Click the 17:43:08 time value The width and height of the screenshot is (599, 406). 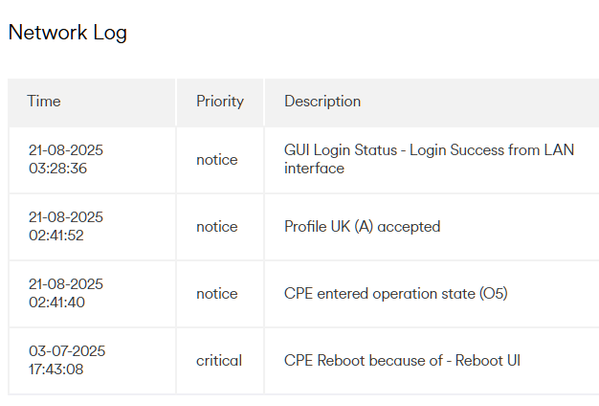(56, 369)
